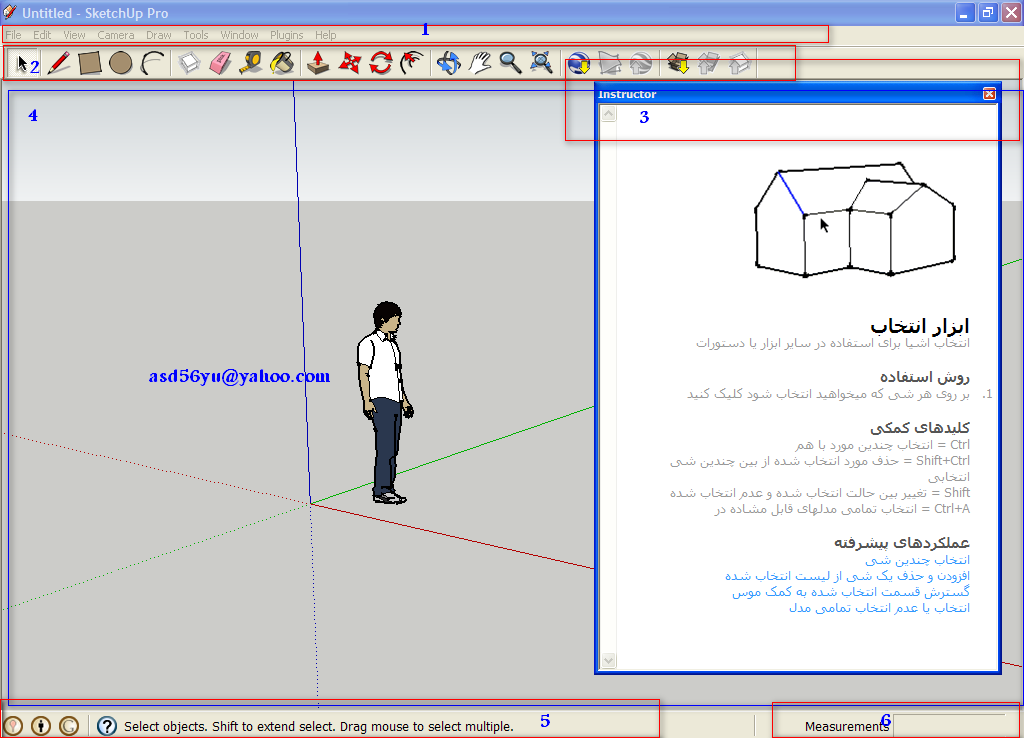Image resolution: width=1024 pixels, height=738 pixels.
Task: Click the ابزار انتخاب heading in Instructor
Action: [x=920, y=325]
